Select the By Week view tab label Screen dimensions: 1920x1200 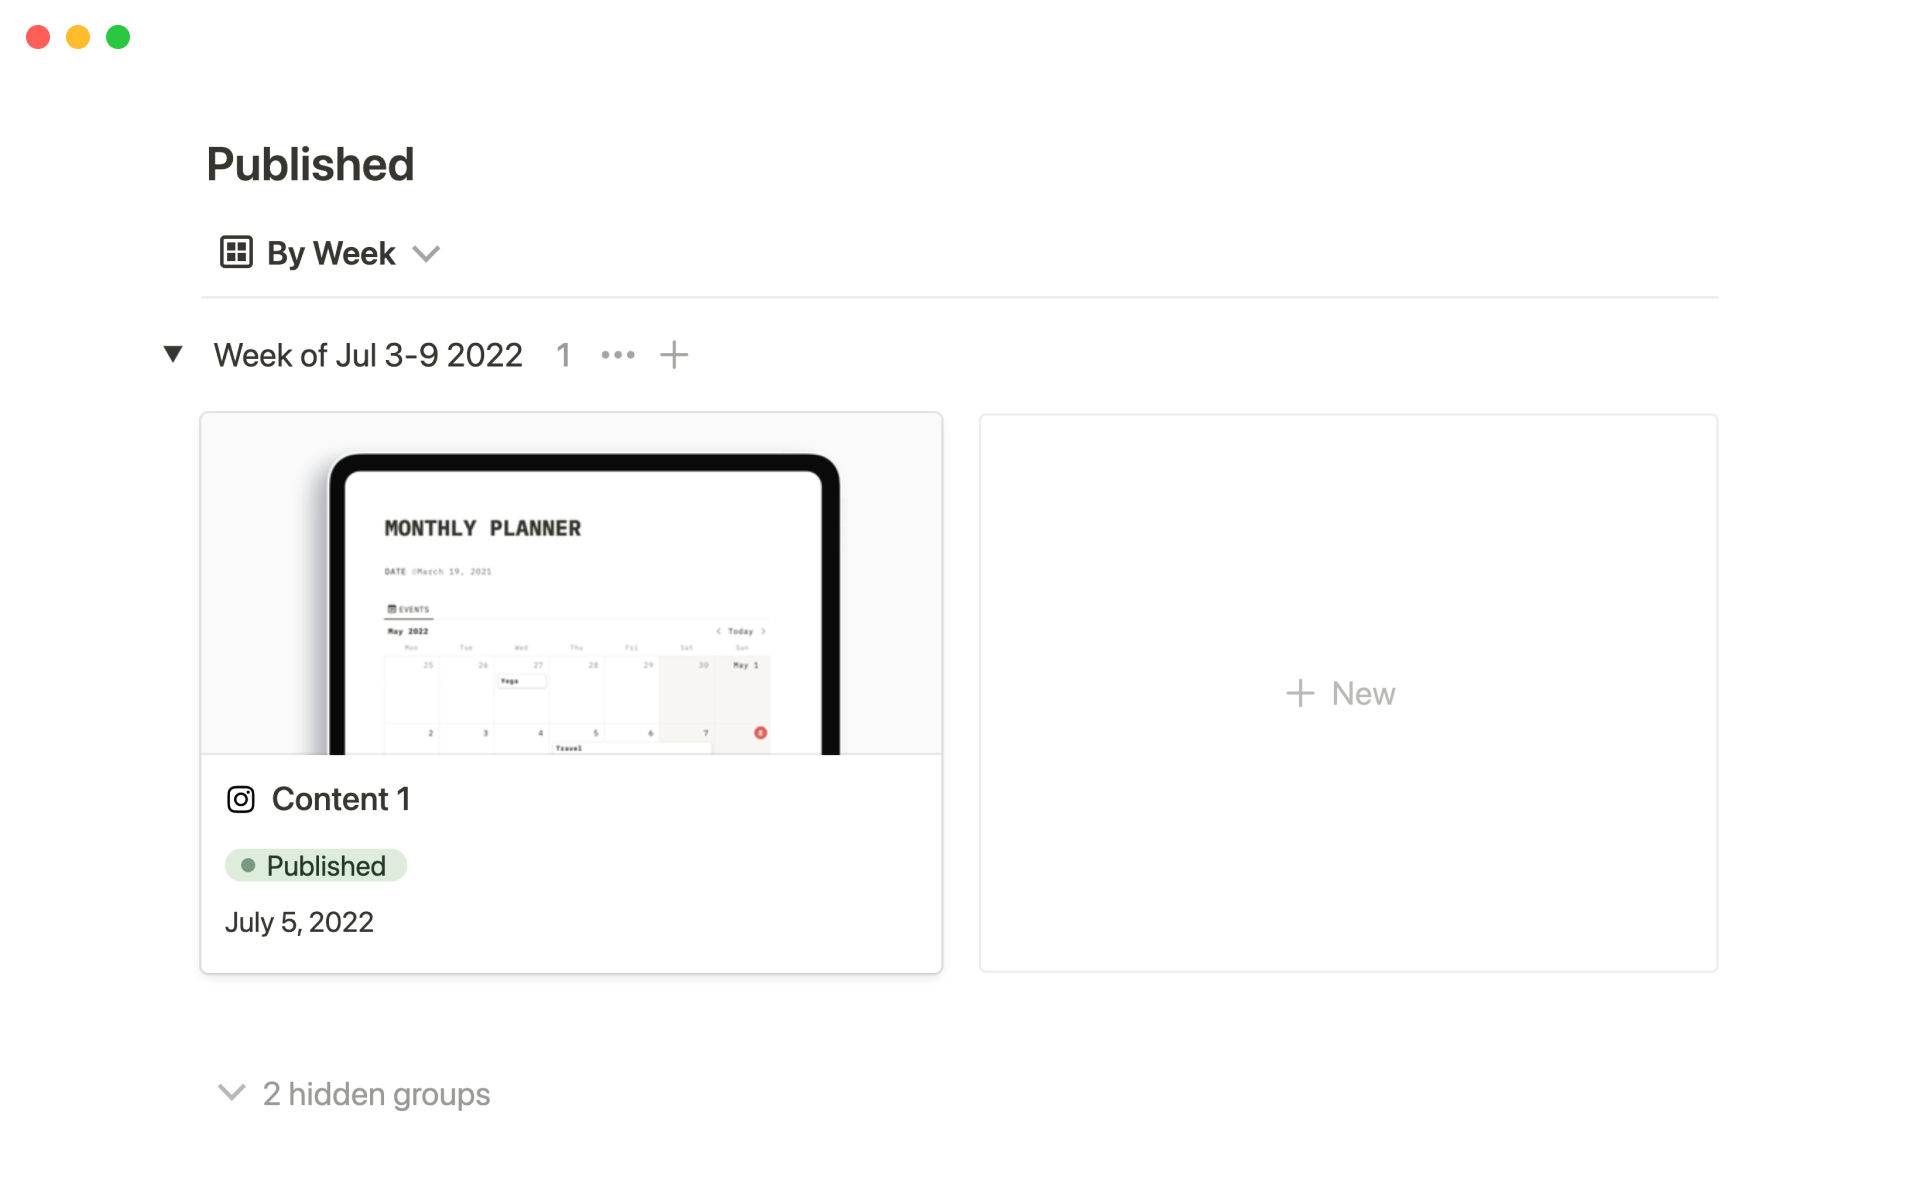[331, 254]
